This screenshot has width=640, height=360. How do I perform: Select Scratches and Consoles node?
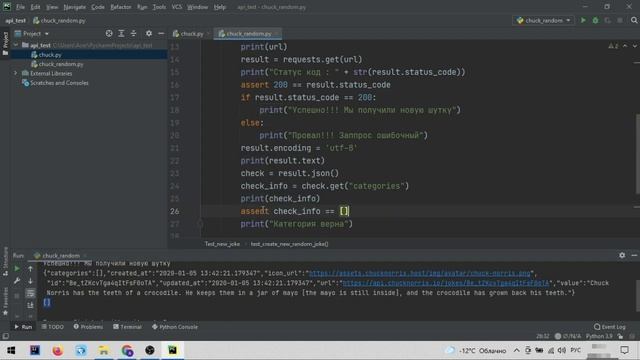point(59,83)
